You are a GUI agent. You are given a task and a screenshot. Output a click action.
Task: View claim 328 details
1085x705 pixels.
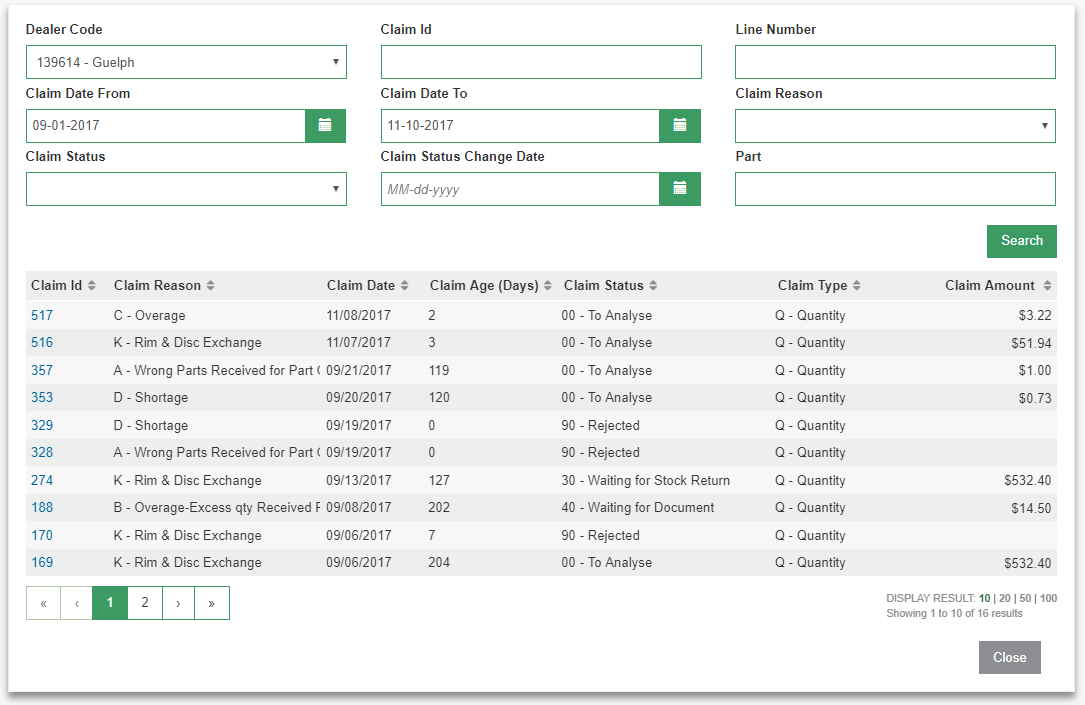tap(42, 452)
